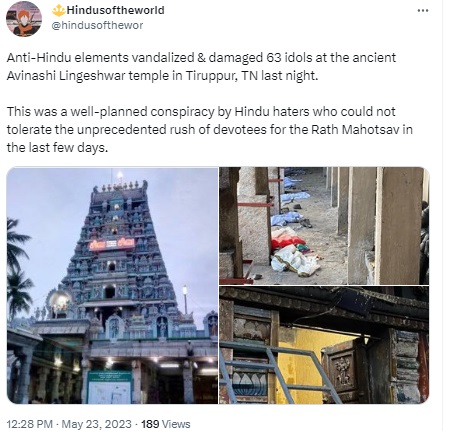Open the photo showing cloth on the floor
Image resolution: width=453 pixels, height=431 pixels.
click(x=324, y=226)
